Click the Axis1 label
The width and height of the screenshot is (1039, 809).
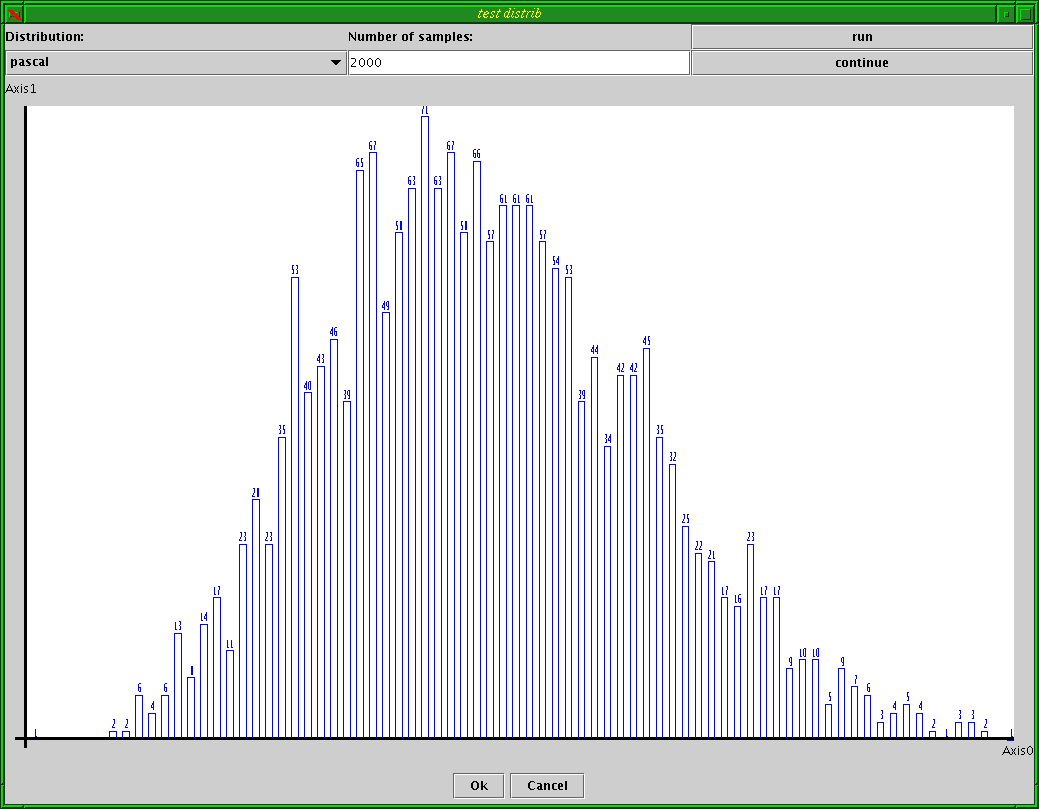click(21, 88)
